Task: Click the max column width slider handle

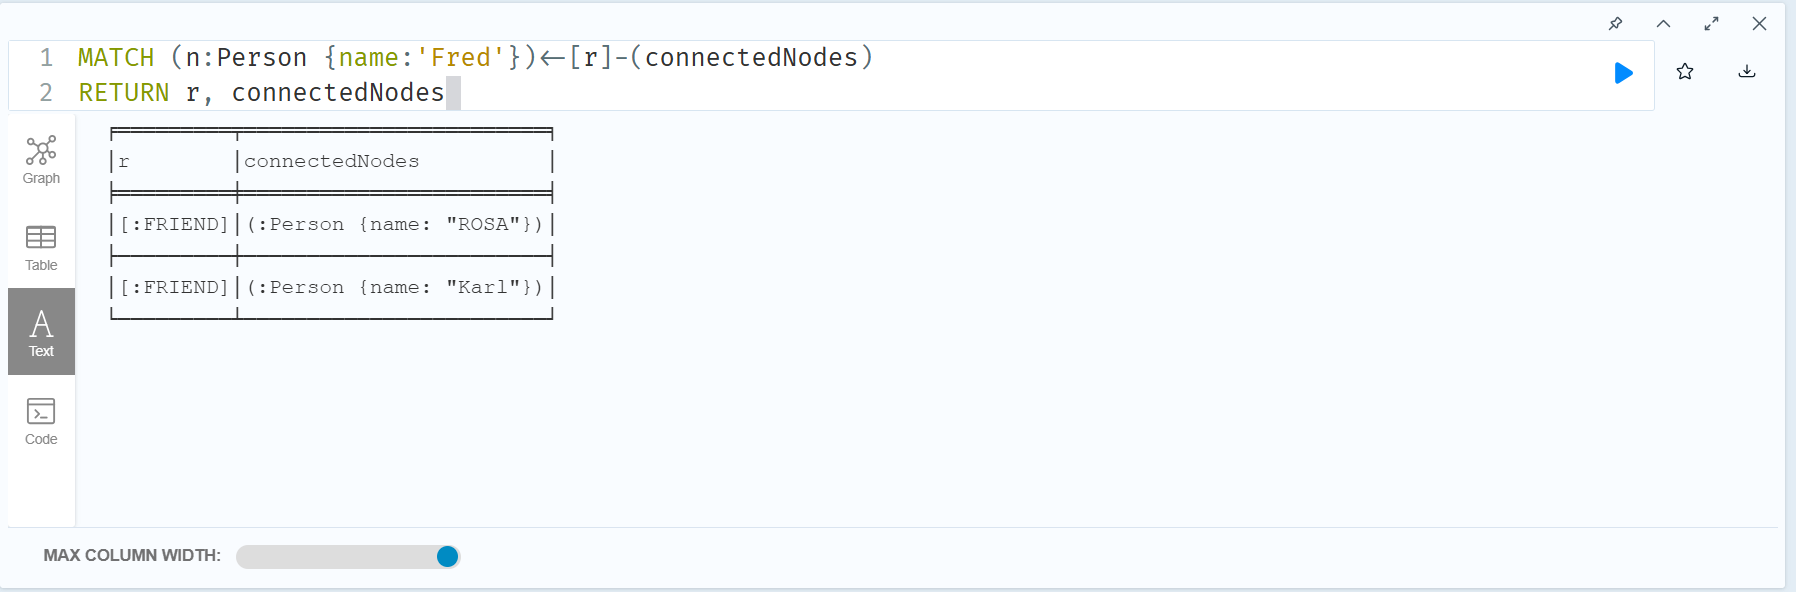Action: (448, 557)
